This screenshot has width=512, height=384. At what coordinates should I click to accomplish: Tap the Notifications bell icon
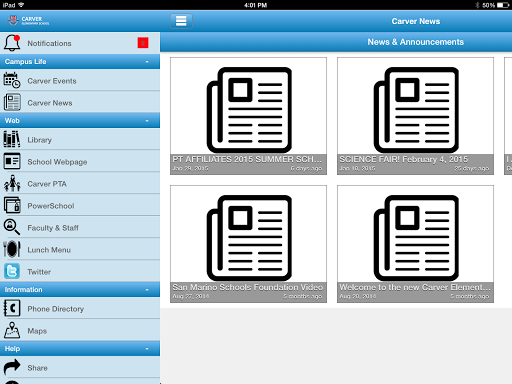pos(12,43)
